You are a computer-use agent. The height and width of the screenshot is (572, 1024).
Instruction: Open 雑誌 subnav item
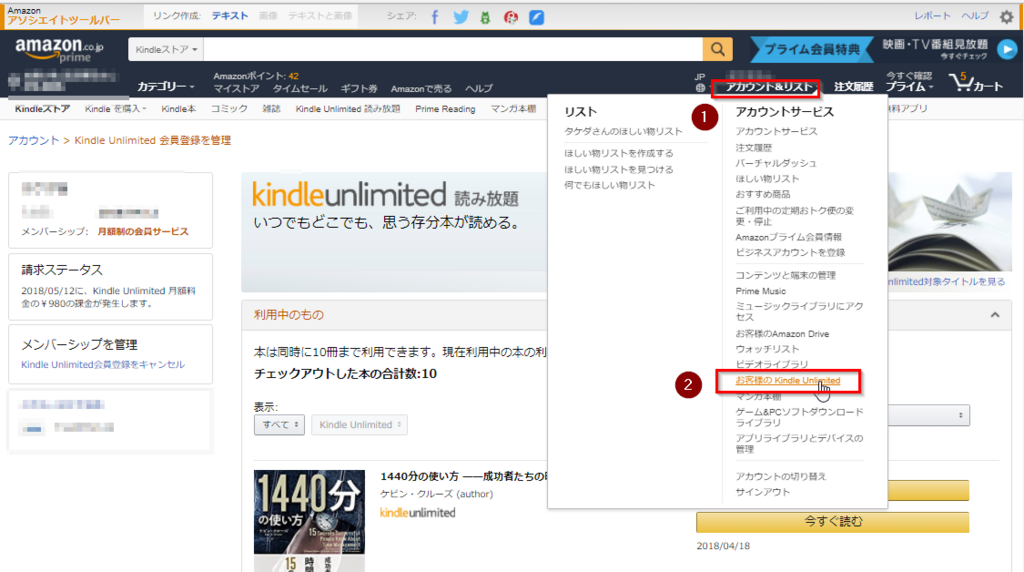coord(272,109)
